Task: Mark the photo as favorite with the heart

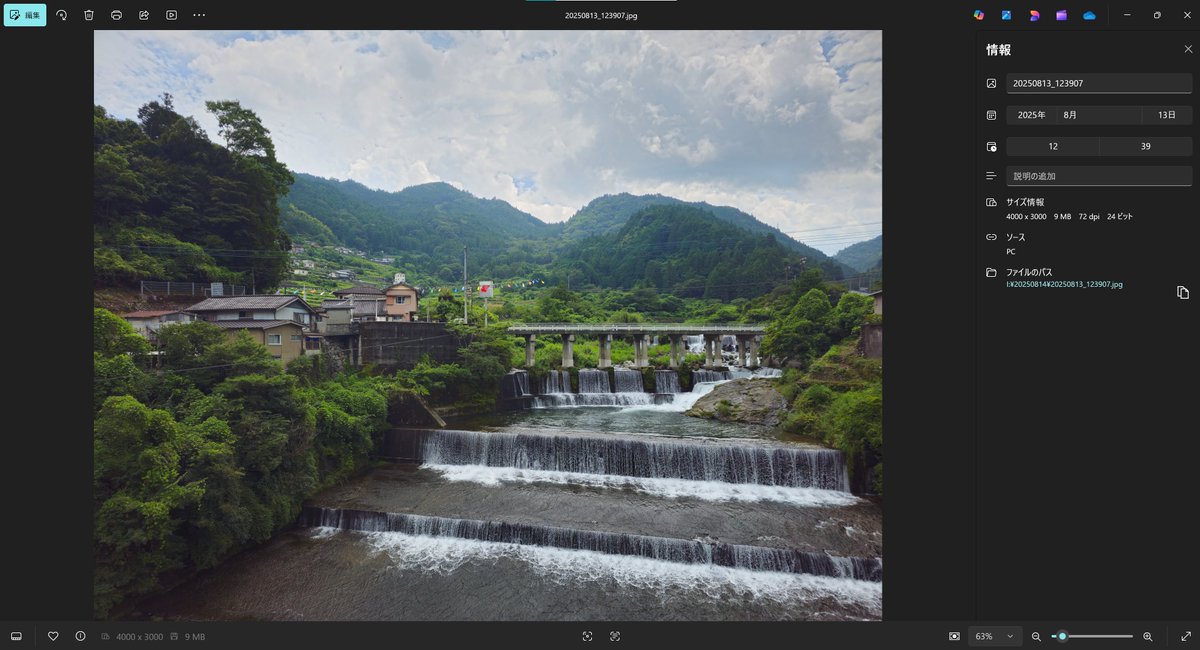Action: 53,636
